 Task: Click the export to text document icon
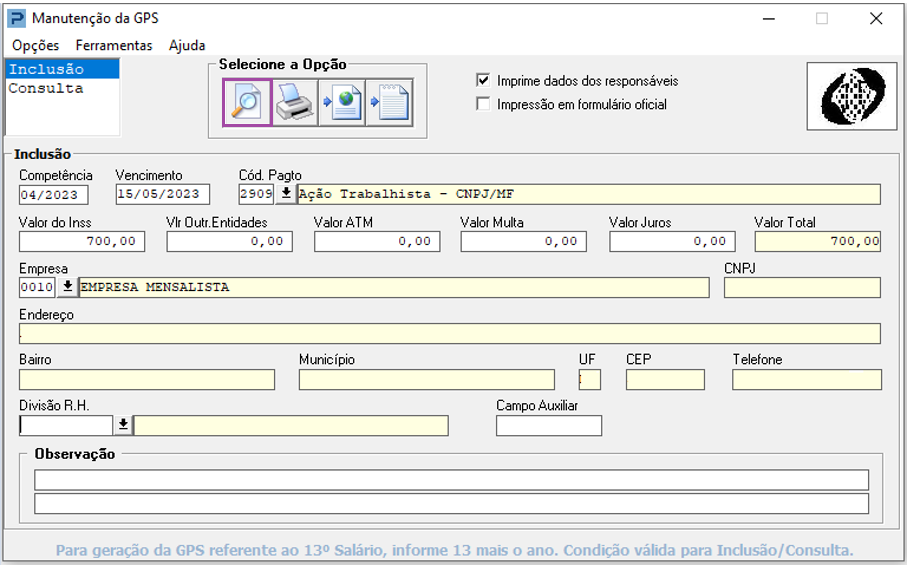click(389, 103)
